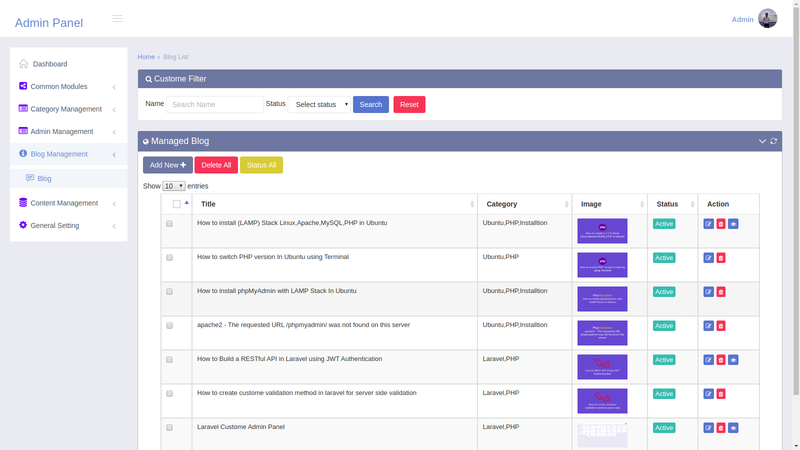Screen dimensions: 800x450
Task: Open the Admin Panel brand link
Action: click(48, 23)
